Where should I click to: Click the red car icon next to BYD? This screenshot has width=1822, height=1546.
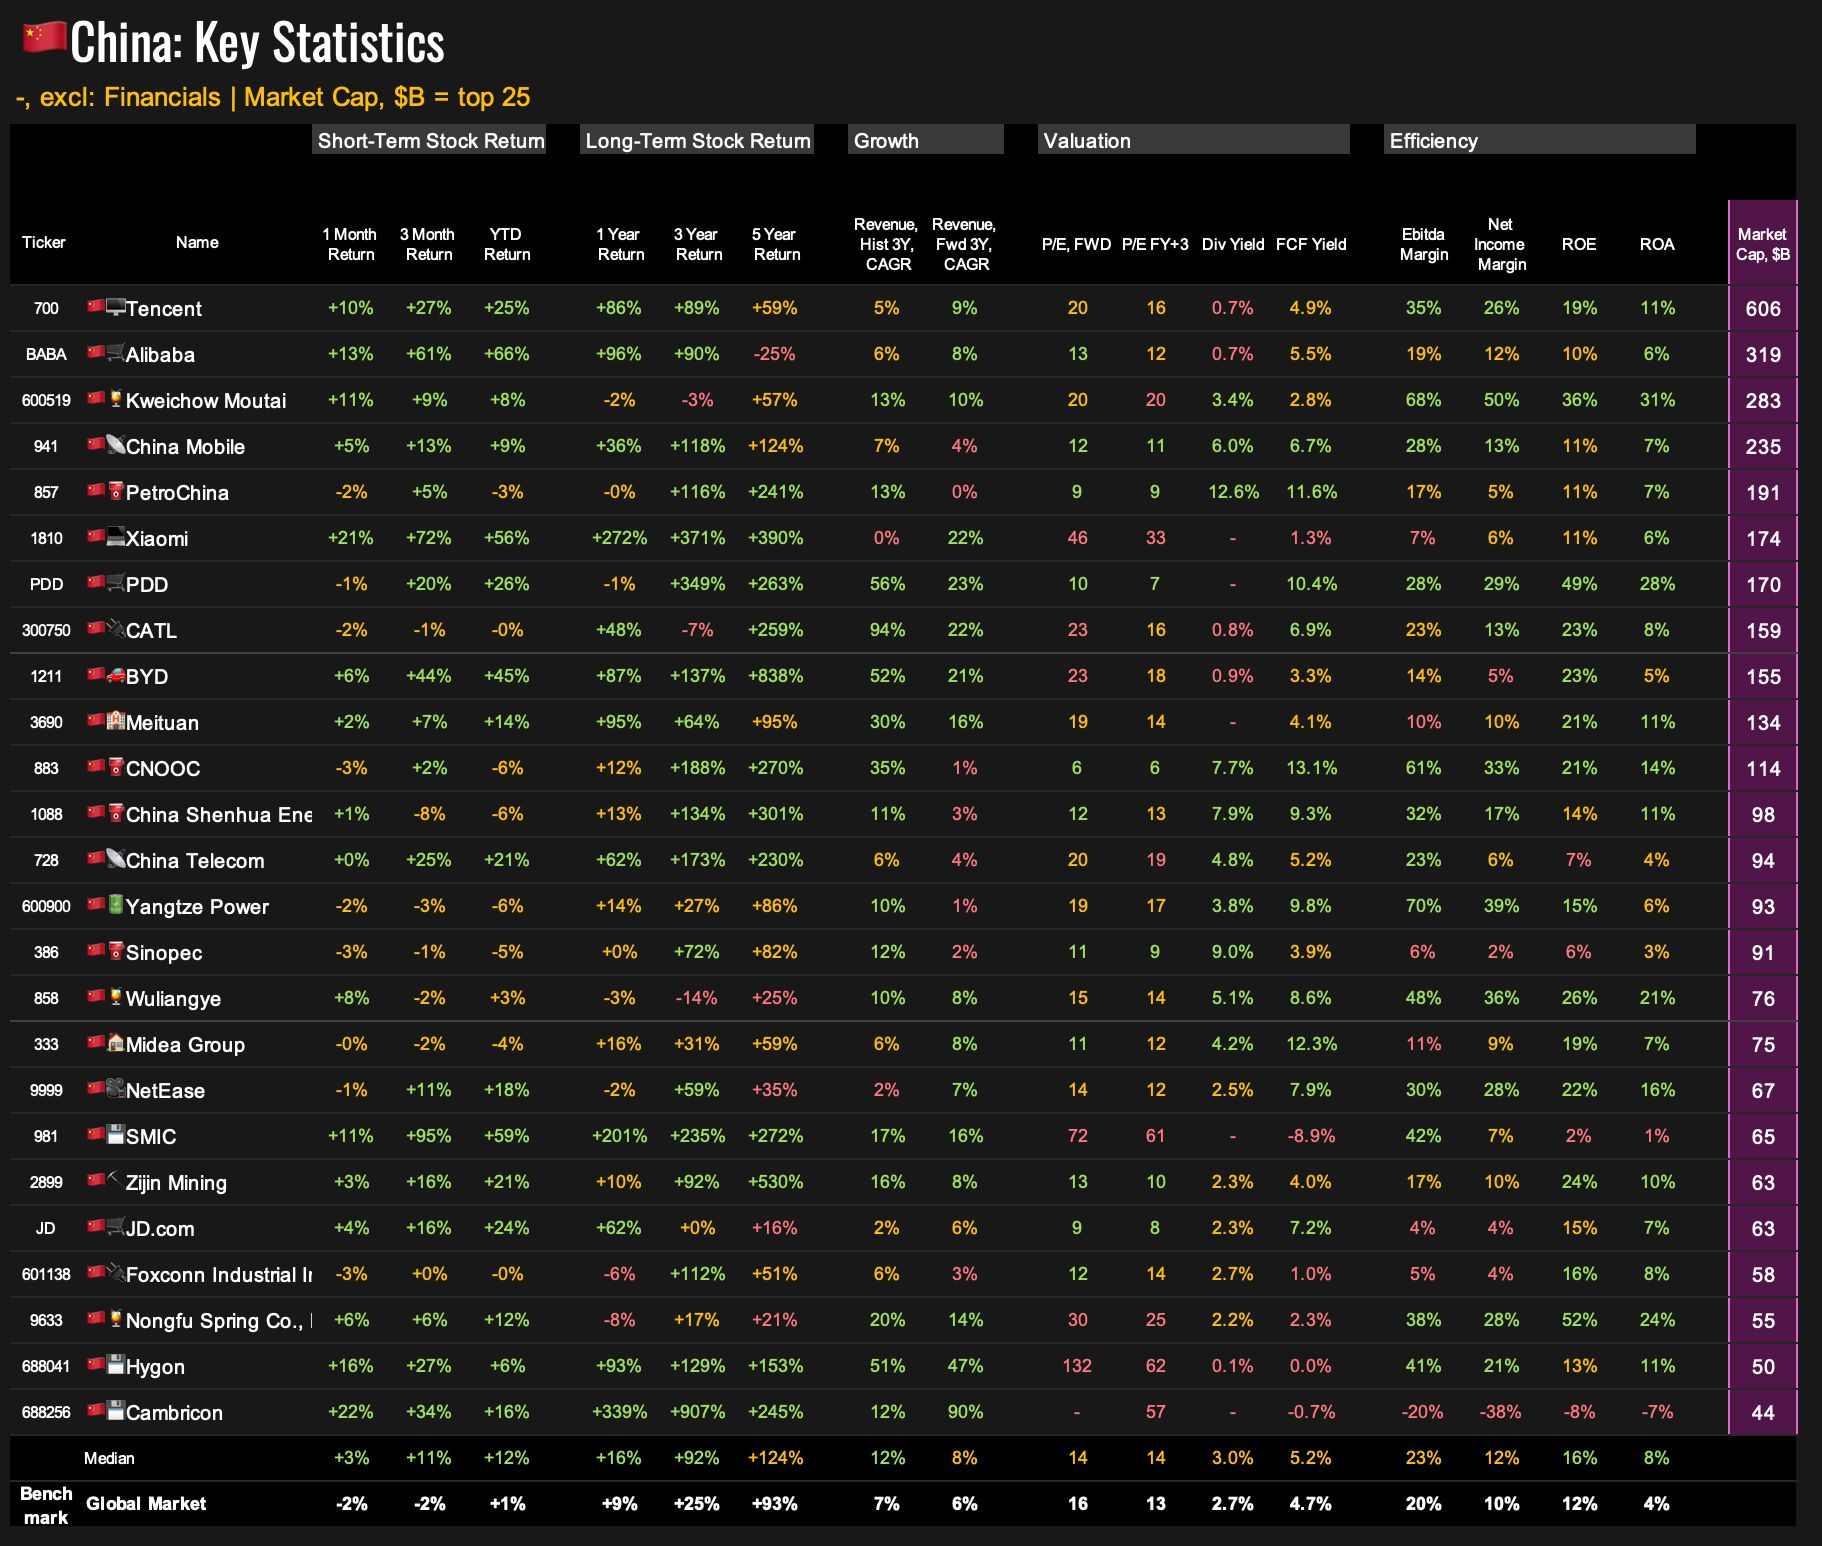coord(116,675)
